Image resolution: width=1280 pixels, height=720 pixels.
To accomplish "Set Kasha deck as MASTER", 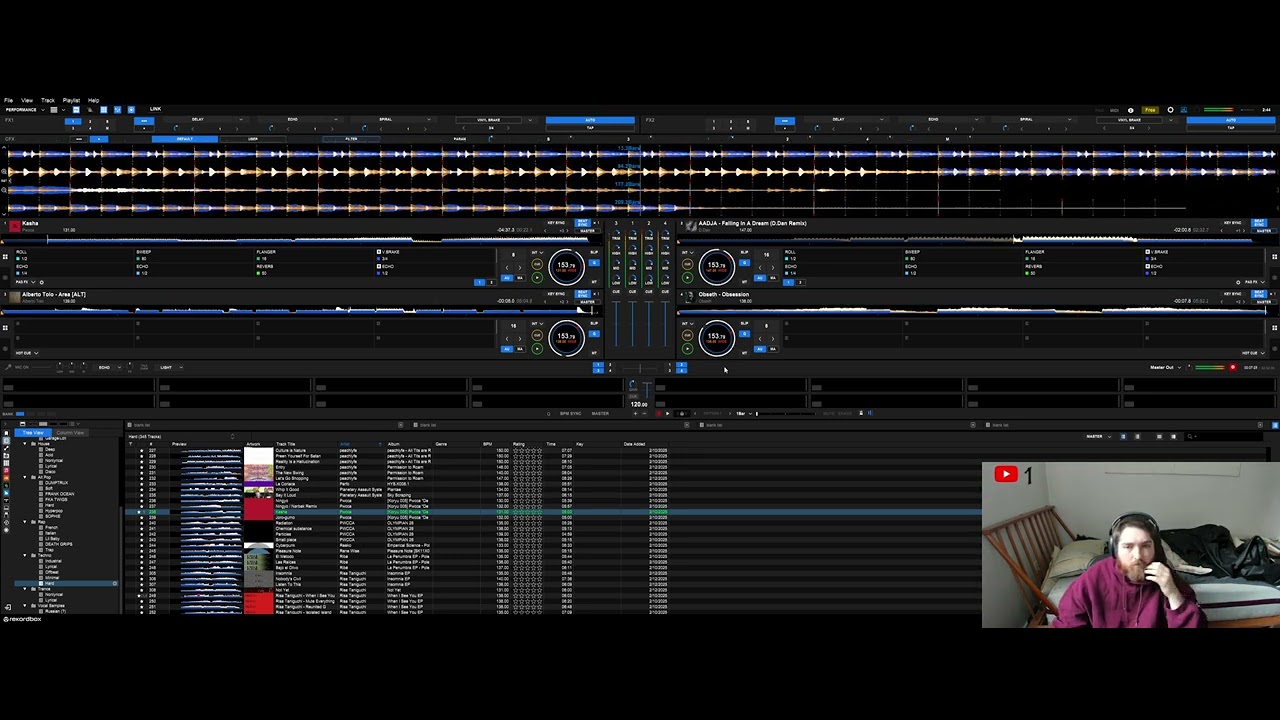I will 587,231.
